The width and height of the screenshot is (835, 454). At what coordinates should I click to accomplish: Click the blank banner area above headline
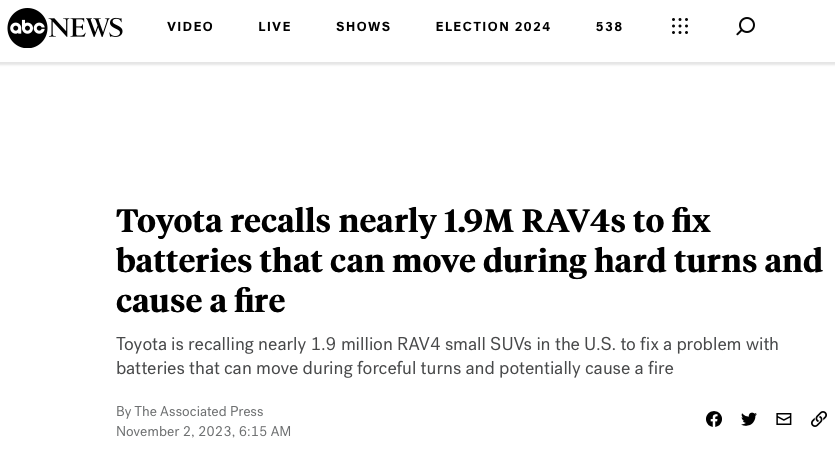click(x=418, y=130)
